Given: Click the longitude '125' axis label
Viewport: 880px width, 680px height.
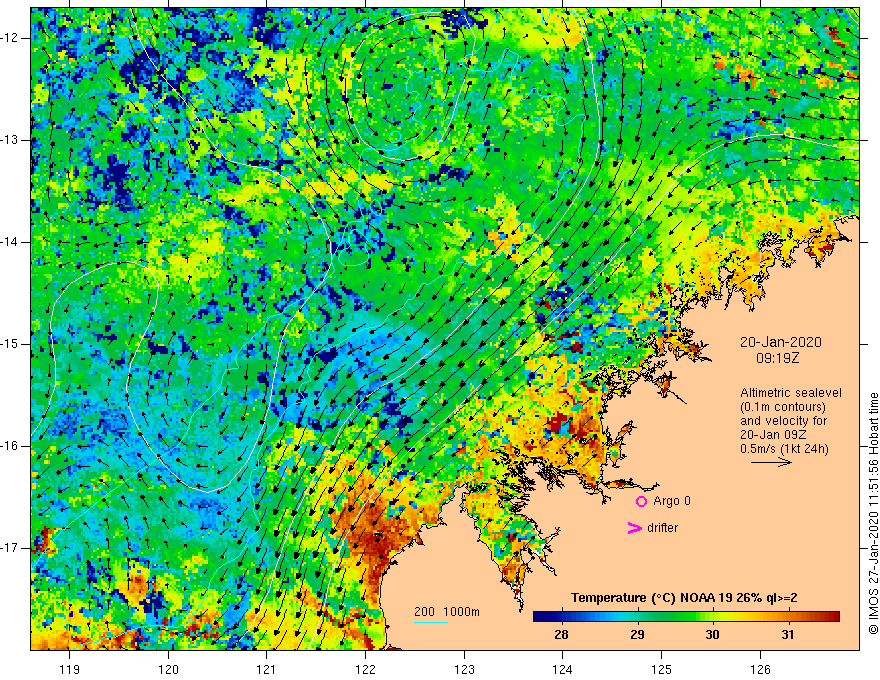Looking at the screenshot, I should tap(661, 669).
